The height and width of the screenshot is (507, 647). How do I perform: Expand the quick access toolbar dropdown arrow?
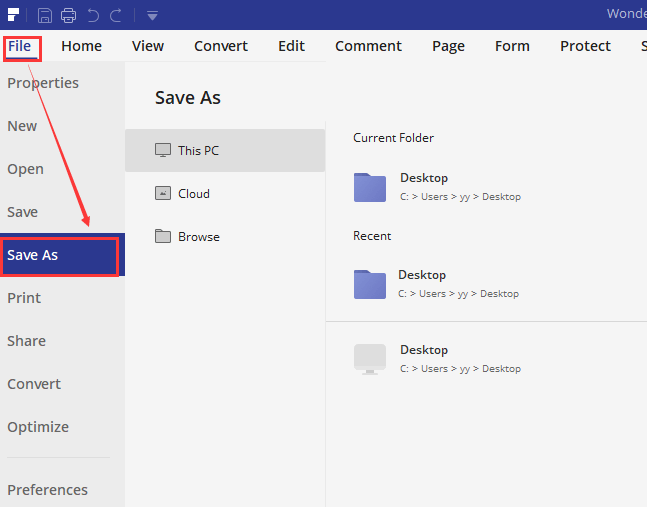coord(152,15)
